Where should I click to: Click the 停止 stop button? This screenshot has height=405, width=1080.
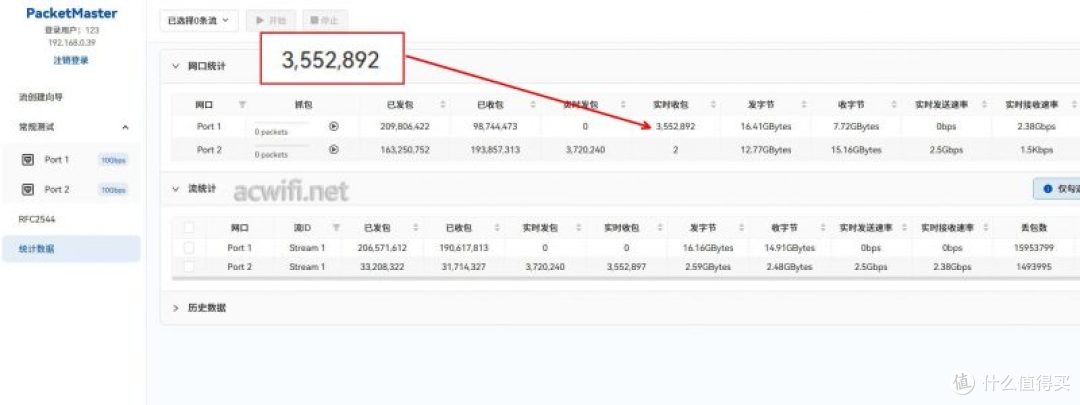coord(324,21)
